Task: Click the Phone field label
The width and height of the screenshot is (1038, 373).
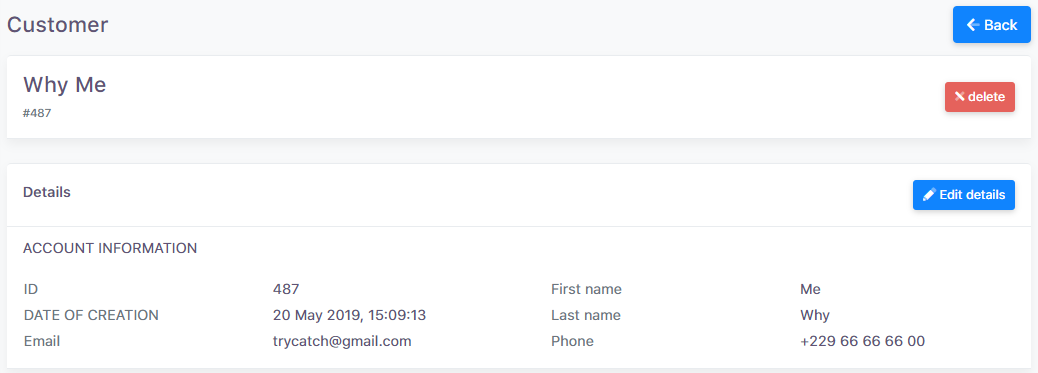Action: [572, 342]
